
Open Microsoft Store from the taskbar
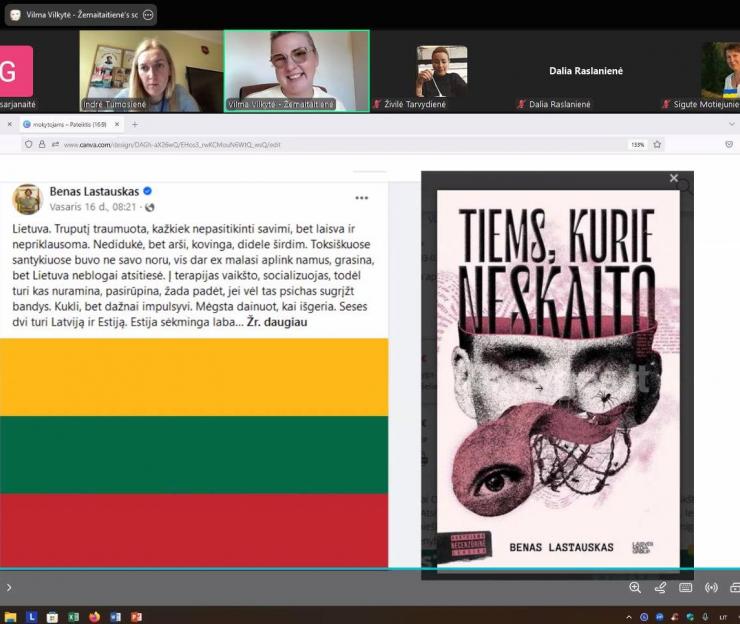pyautogui.click(x=52, y=616)
